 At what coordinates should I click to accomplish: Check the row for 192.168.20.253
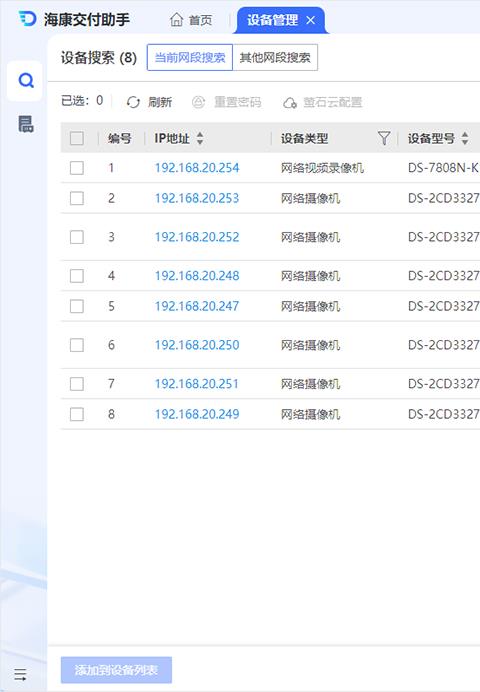77,198
